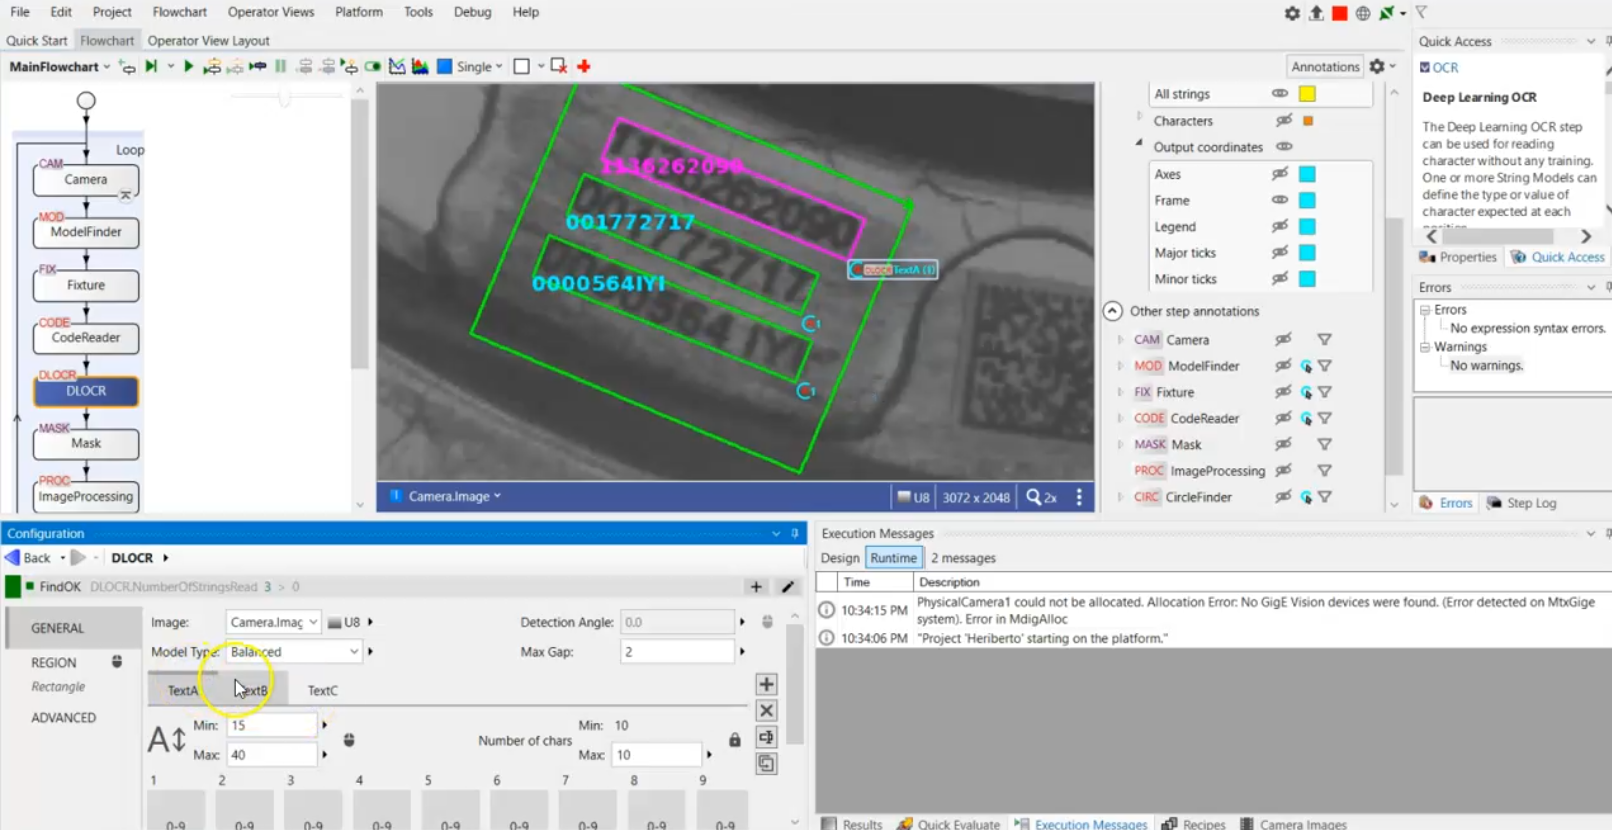1612x830 pixels.
Task: Click the A height-arrows text size icon
Action: [167, 740]
